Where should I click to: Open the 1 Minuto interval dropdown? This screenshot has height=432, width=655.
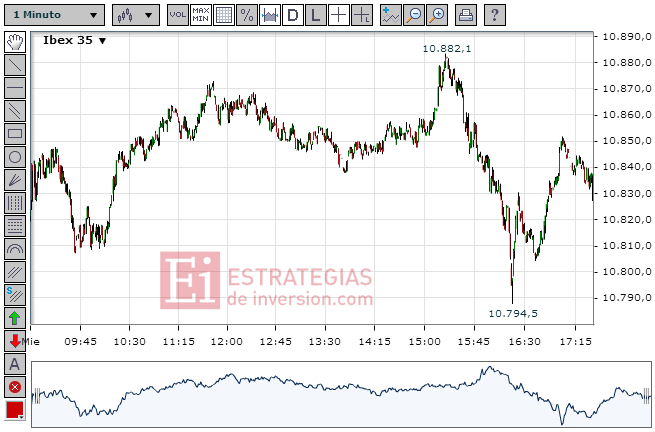(54, 15)
